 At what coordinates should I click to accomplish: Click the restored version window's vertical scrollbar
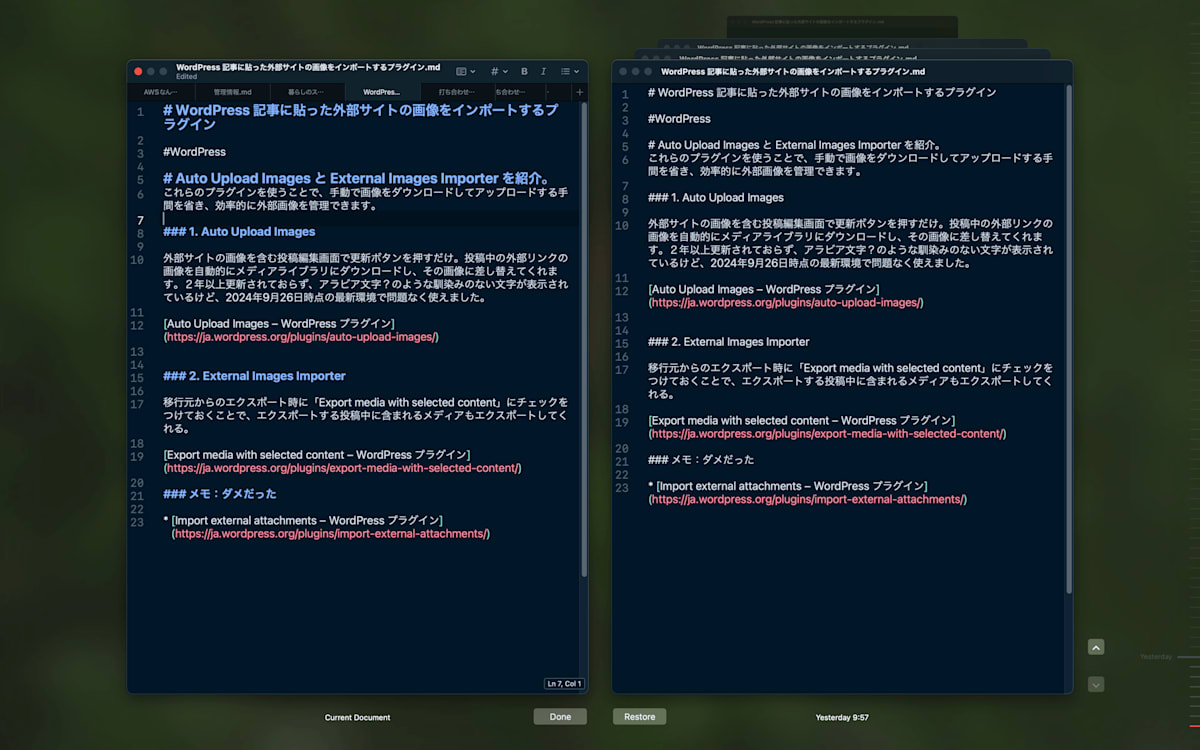[1069, 340]
